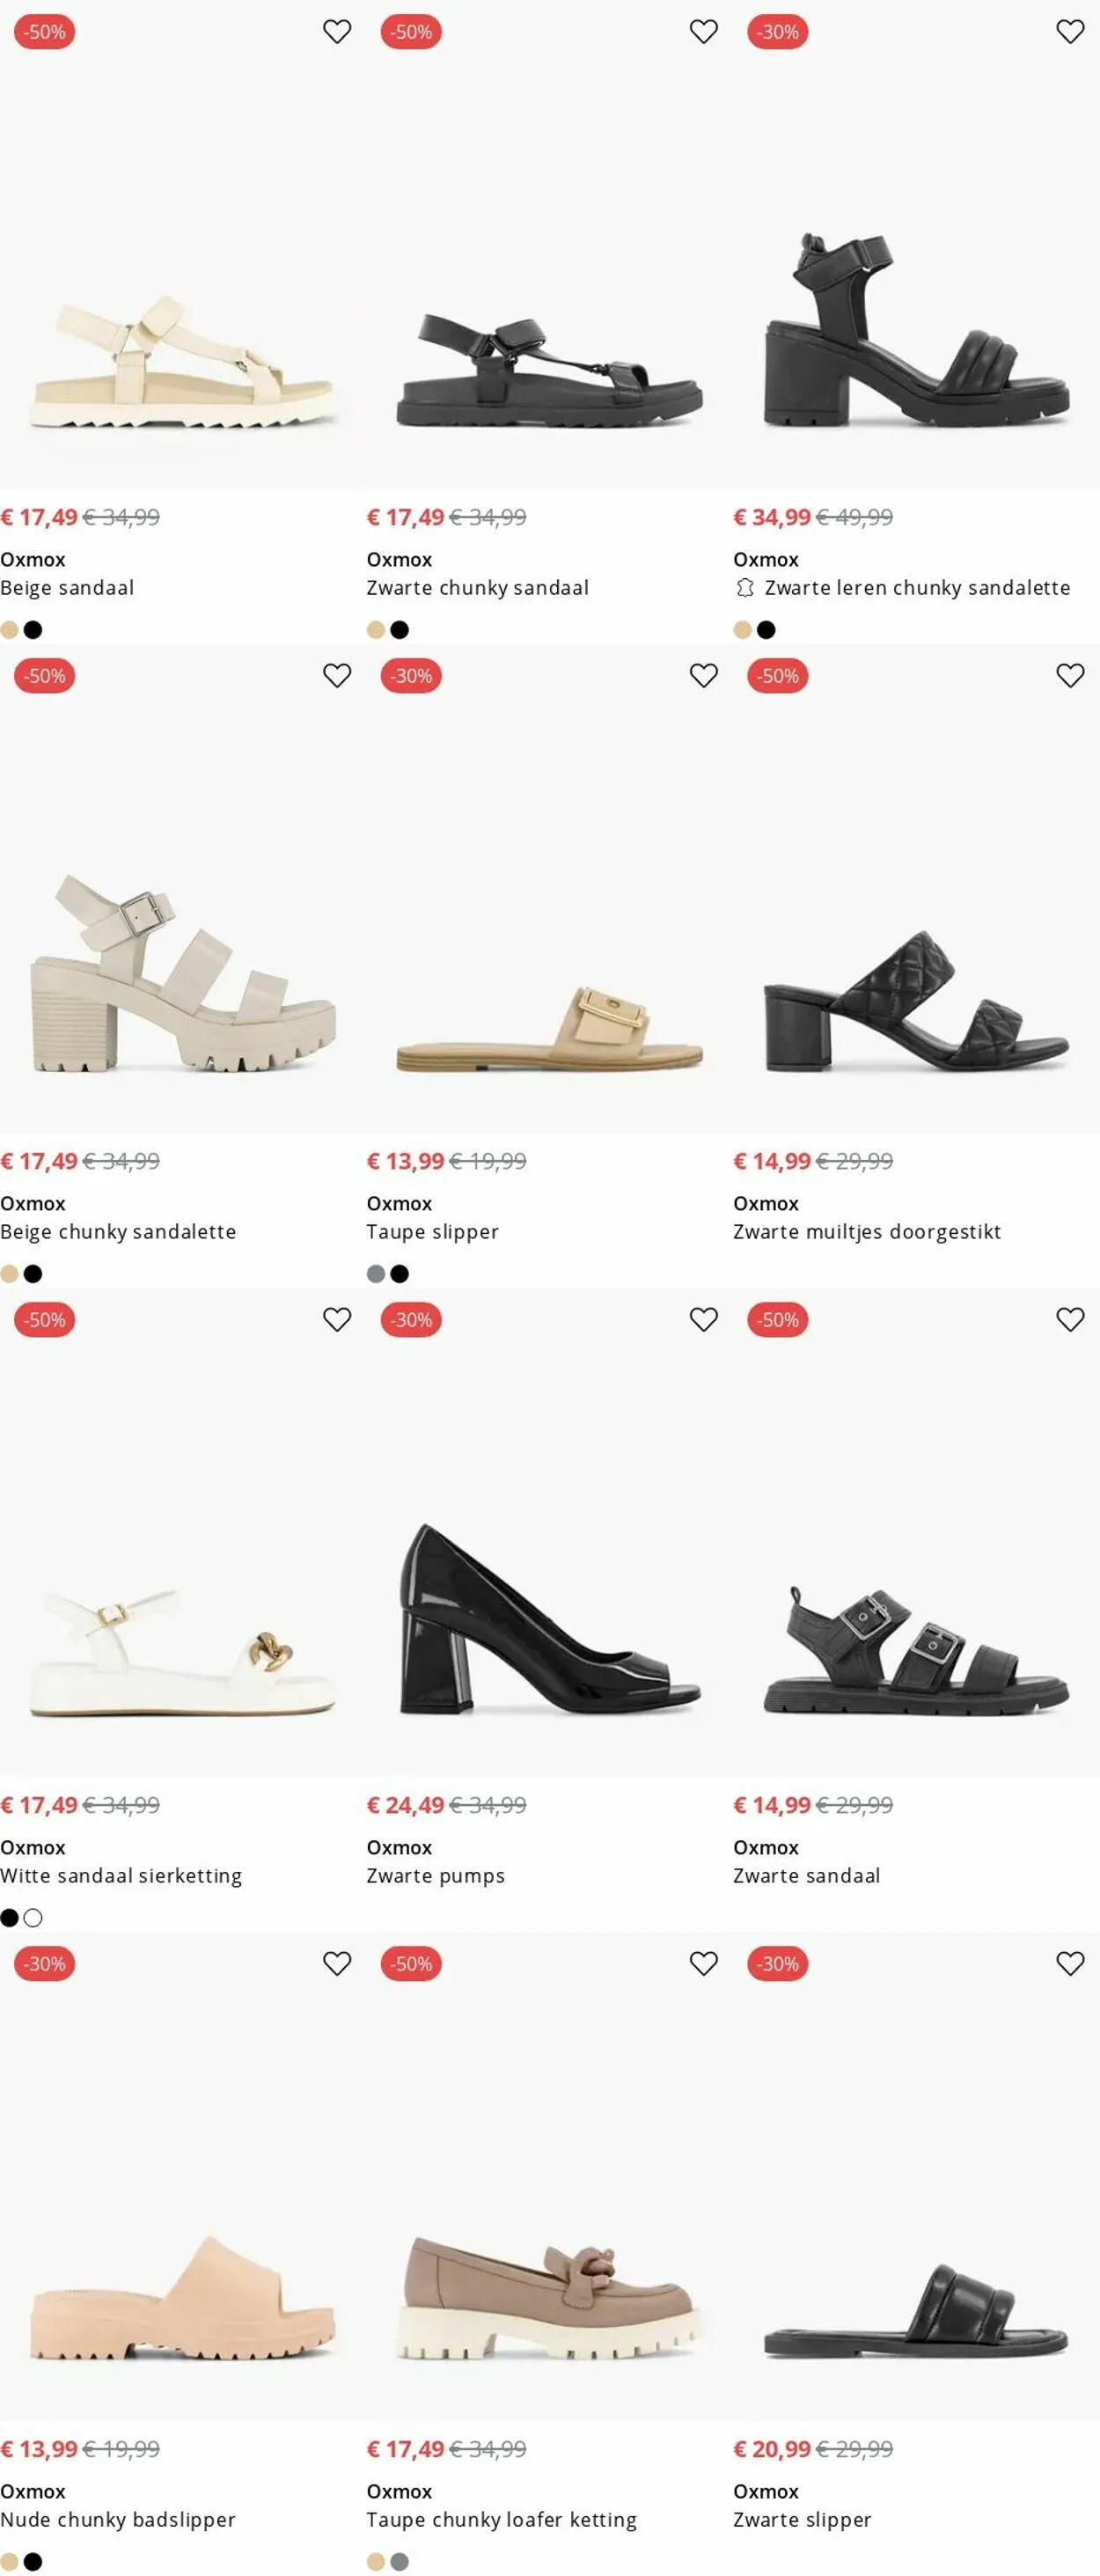1100x2576 pixels.
Task: Favorite the Taupe chunky loafer ketting
Action: point(703,1964)
